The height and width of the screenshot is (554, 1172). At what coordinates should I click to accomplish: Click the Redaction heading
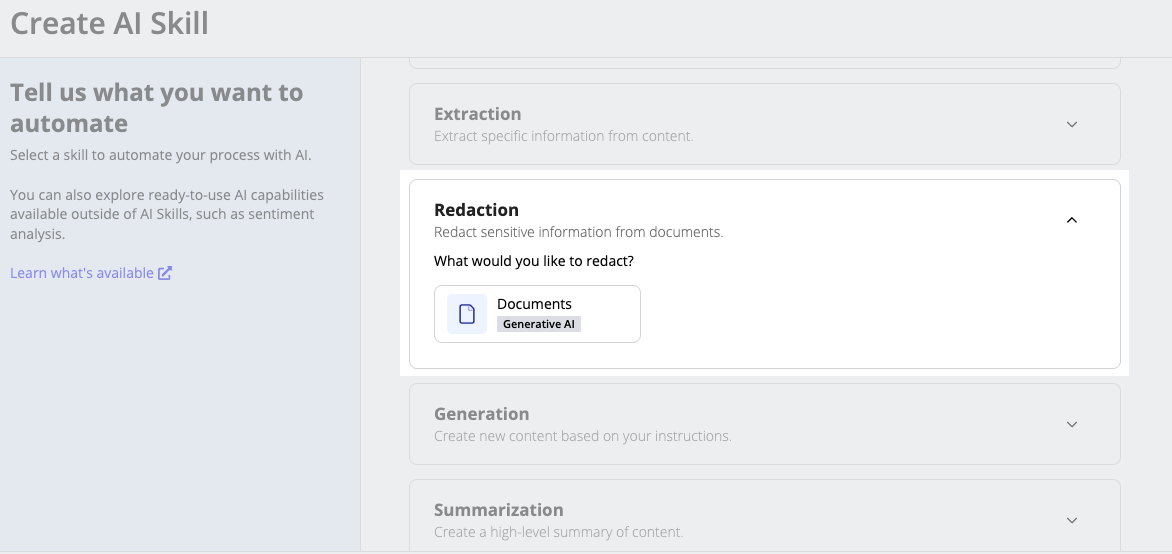pos(476,209)
